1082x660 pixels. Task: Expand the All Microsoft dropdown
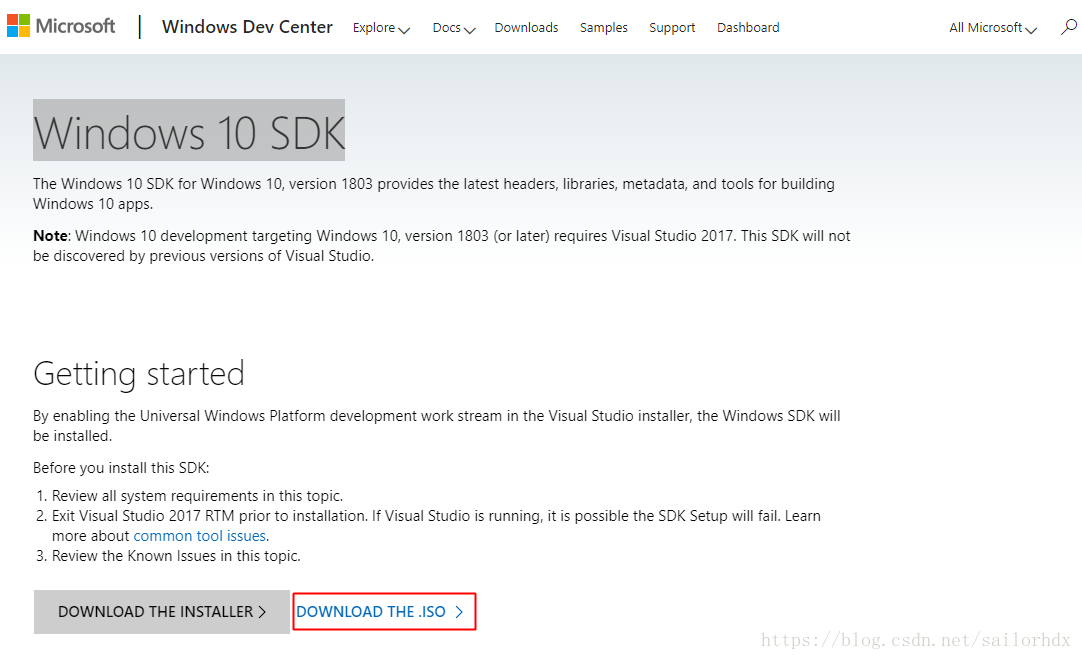pyautogui.click(x=992, y=28)
